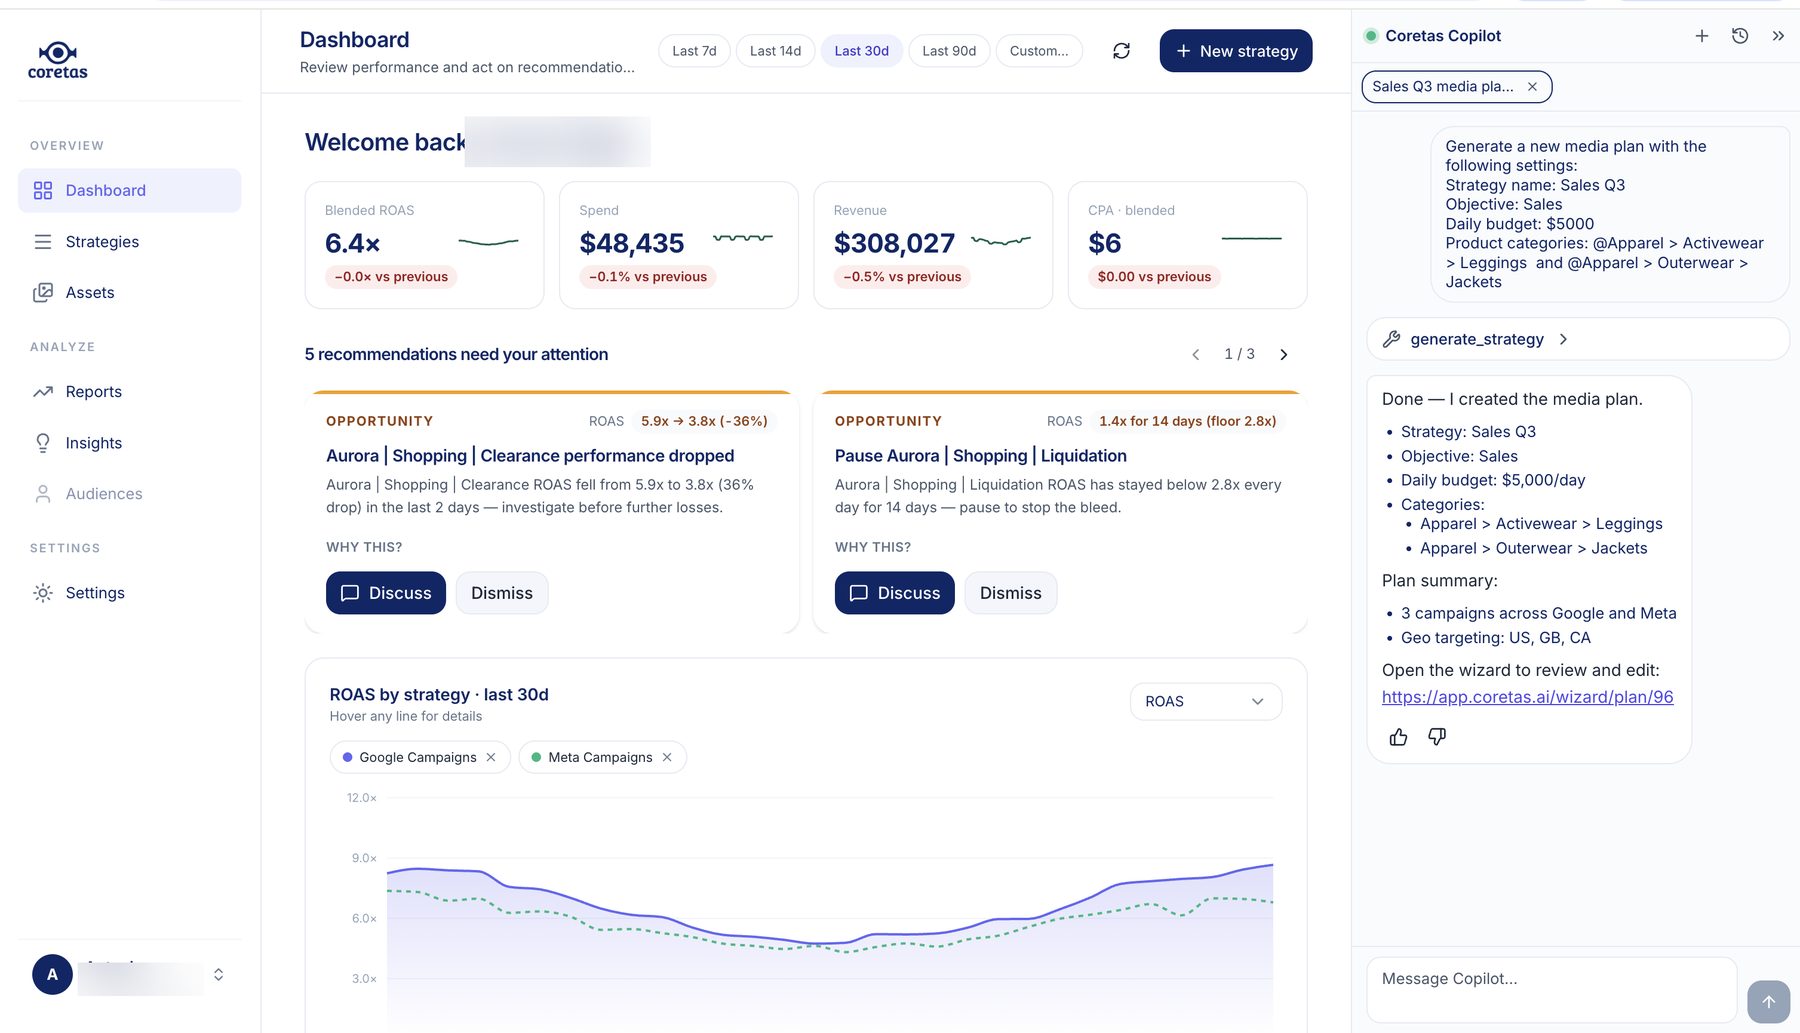
Task: Open the Blended ROAS metric card
Action: coord(424,245)
